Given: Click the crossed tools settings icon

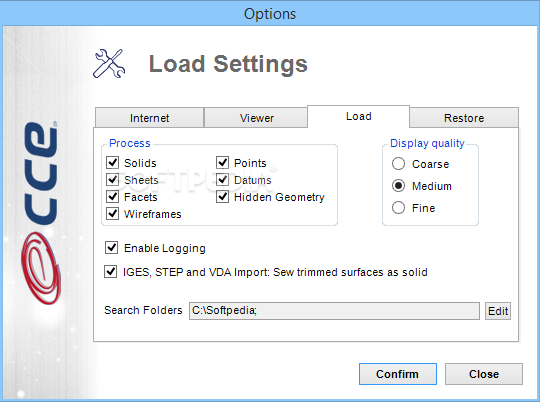Looking at the screenshot, I should pyautogui.click(x=109, y=63).
